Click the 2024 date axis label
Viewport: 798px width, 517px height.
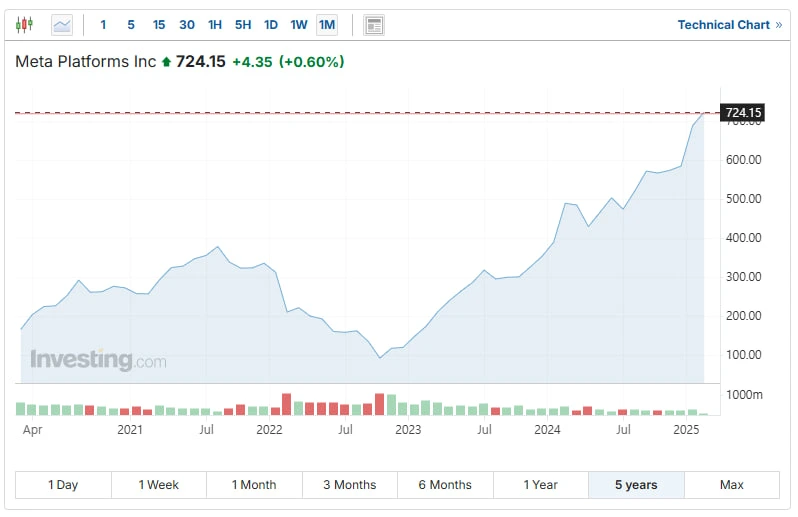click(547, 430)
